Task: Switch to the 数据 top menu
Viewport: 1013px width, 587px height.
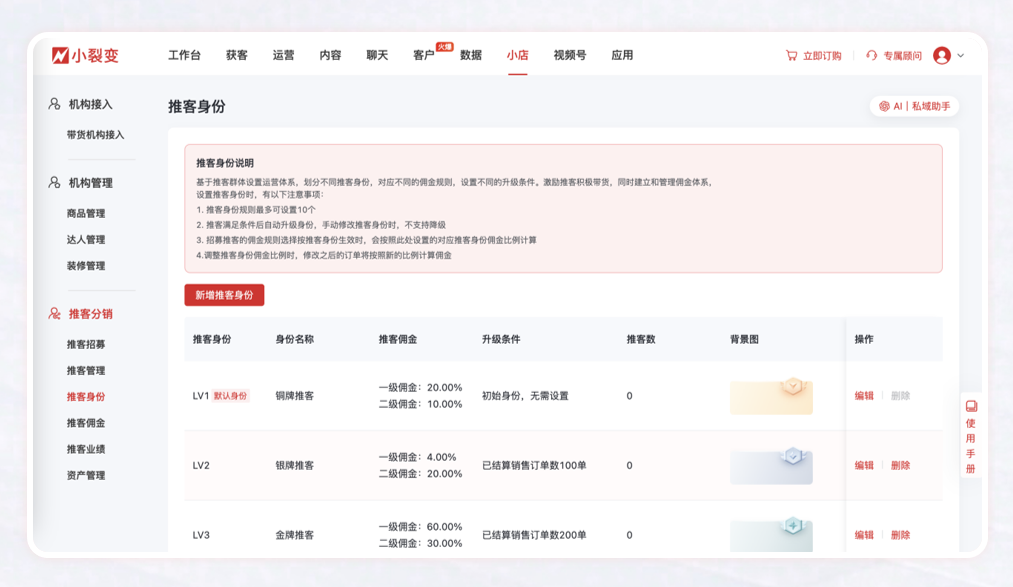Action: point(471,56)
